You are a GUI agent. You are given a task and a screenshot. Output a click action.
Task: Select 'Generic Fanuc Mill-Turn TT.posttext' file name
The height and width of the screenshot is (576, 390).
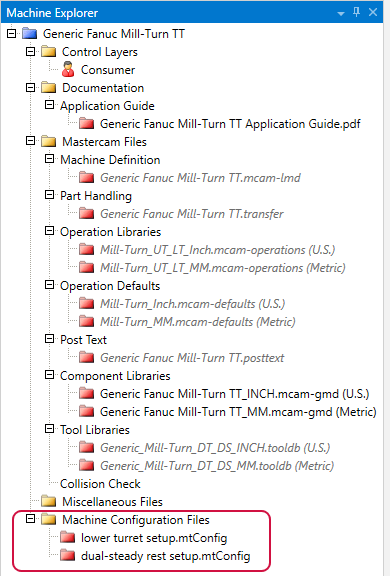pos(192,358)
